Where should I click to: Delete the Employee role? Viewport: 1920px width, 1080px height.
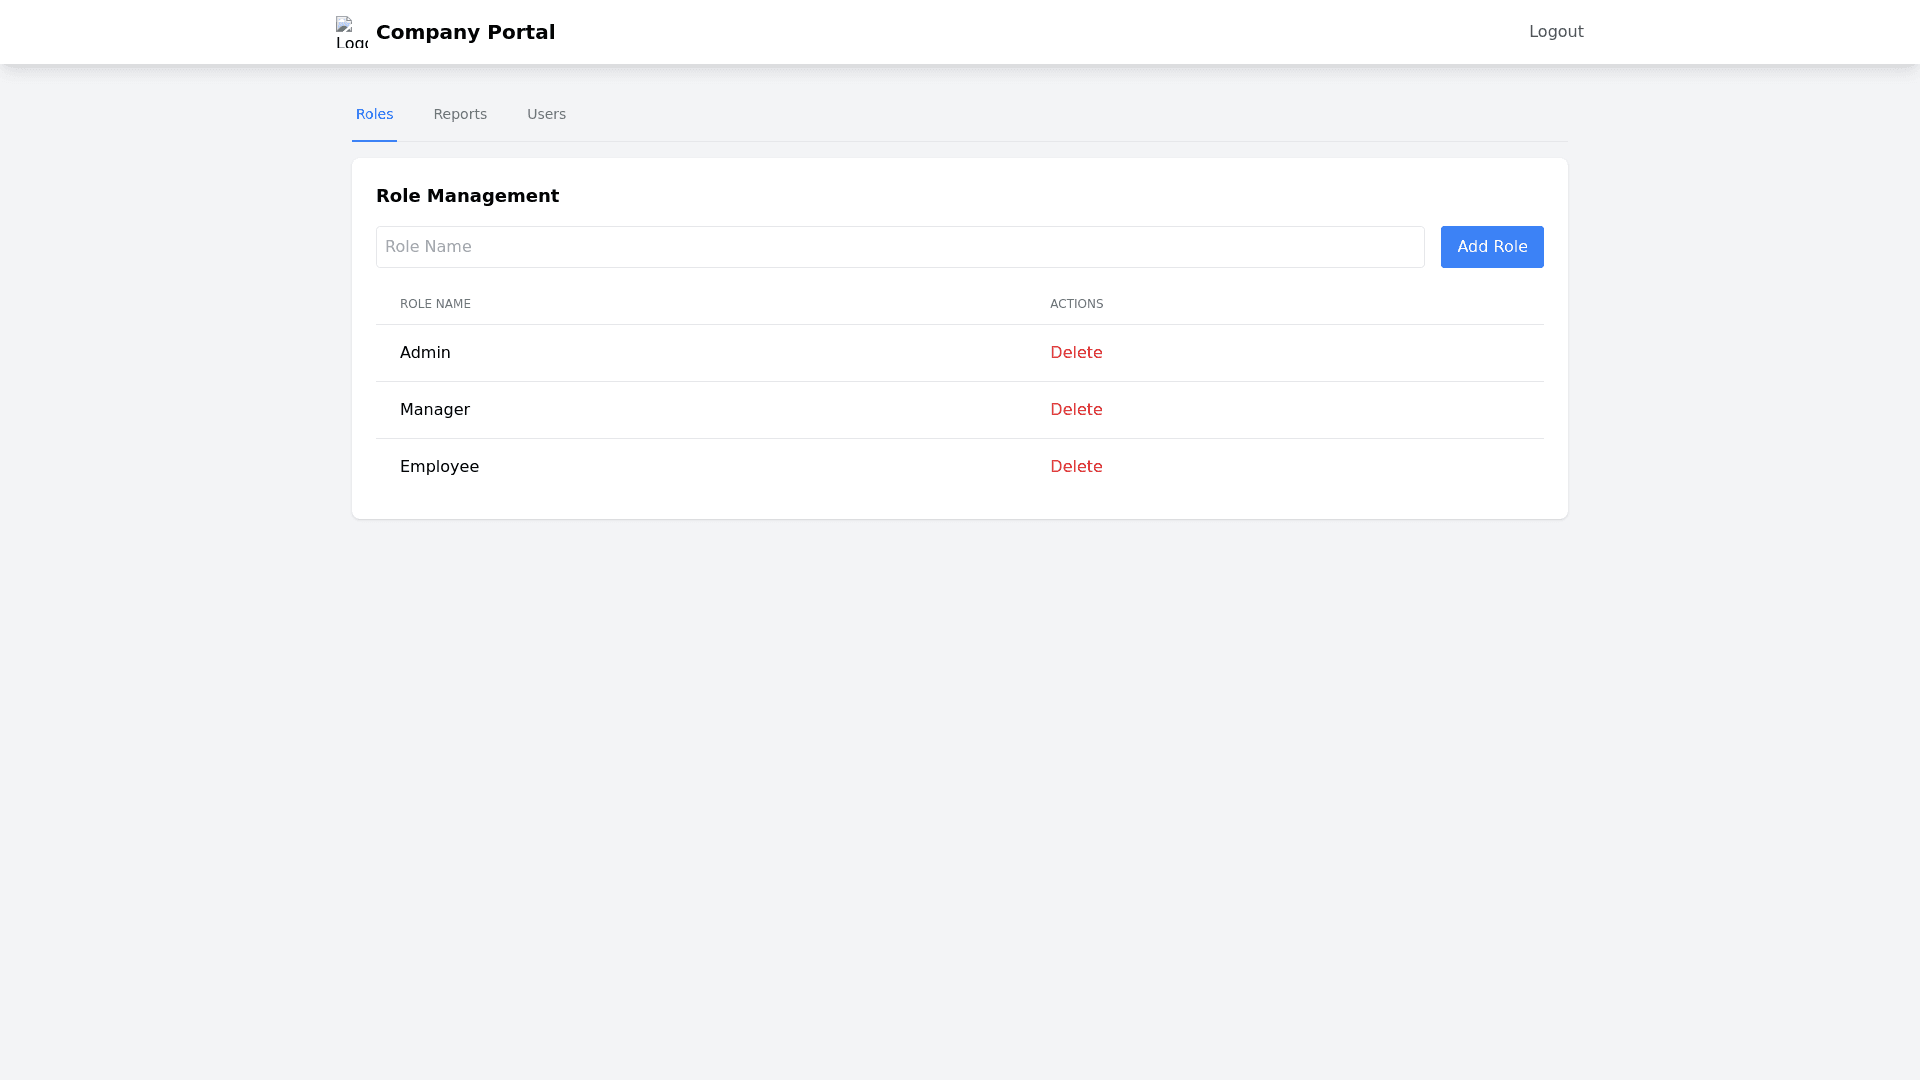click(x=1075, y=467)
